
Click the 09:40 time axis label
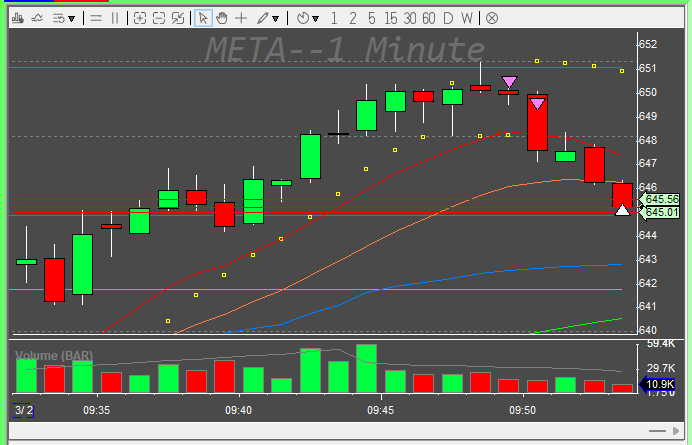coord(238,411)
